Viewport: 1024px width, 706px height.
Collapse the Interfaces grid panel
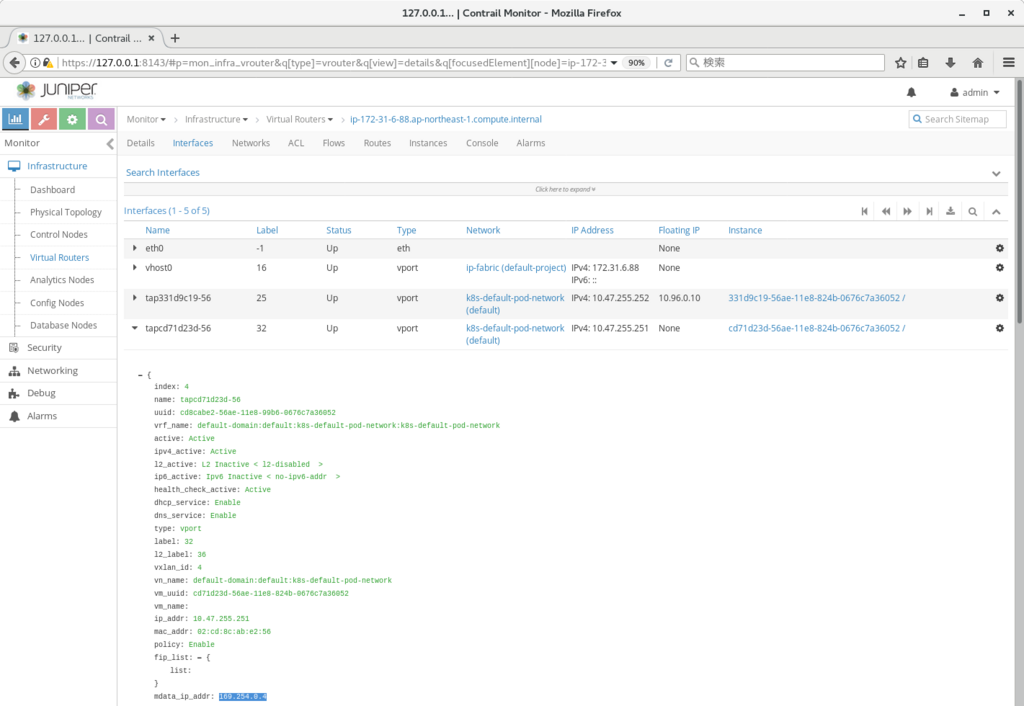(x=996, y=212)
